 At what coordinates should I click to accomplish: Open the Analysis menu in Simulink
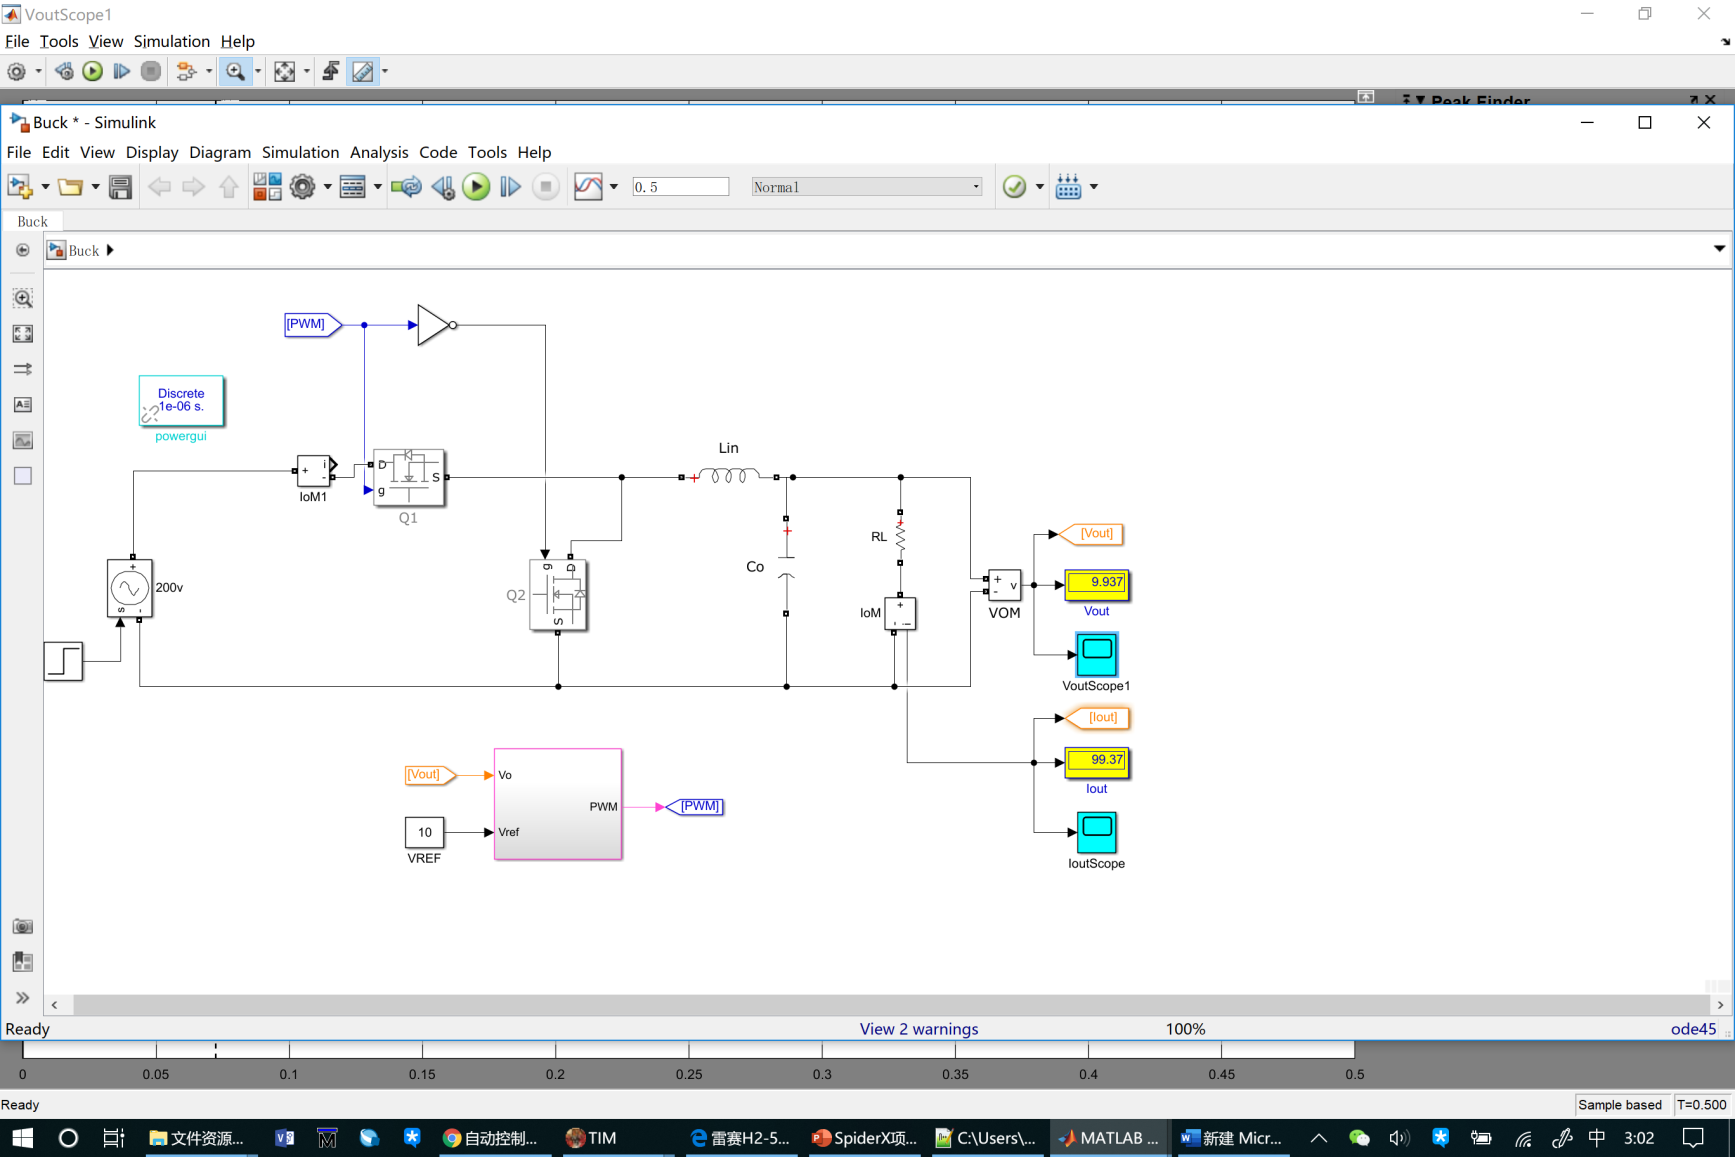378,152
